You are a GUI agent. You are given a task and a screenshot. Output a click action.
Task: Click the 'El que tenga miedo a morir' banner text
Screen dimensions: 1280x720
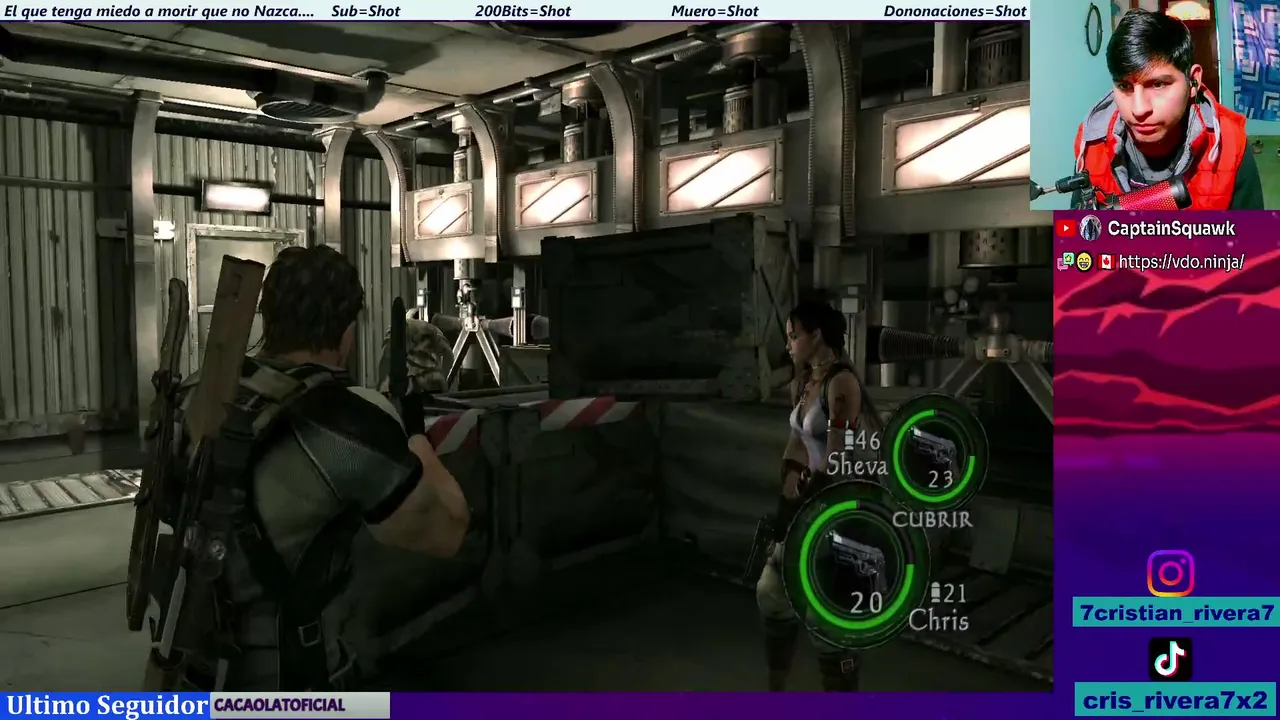(x=159, y=11)
